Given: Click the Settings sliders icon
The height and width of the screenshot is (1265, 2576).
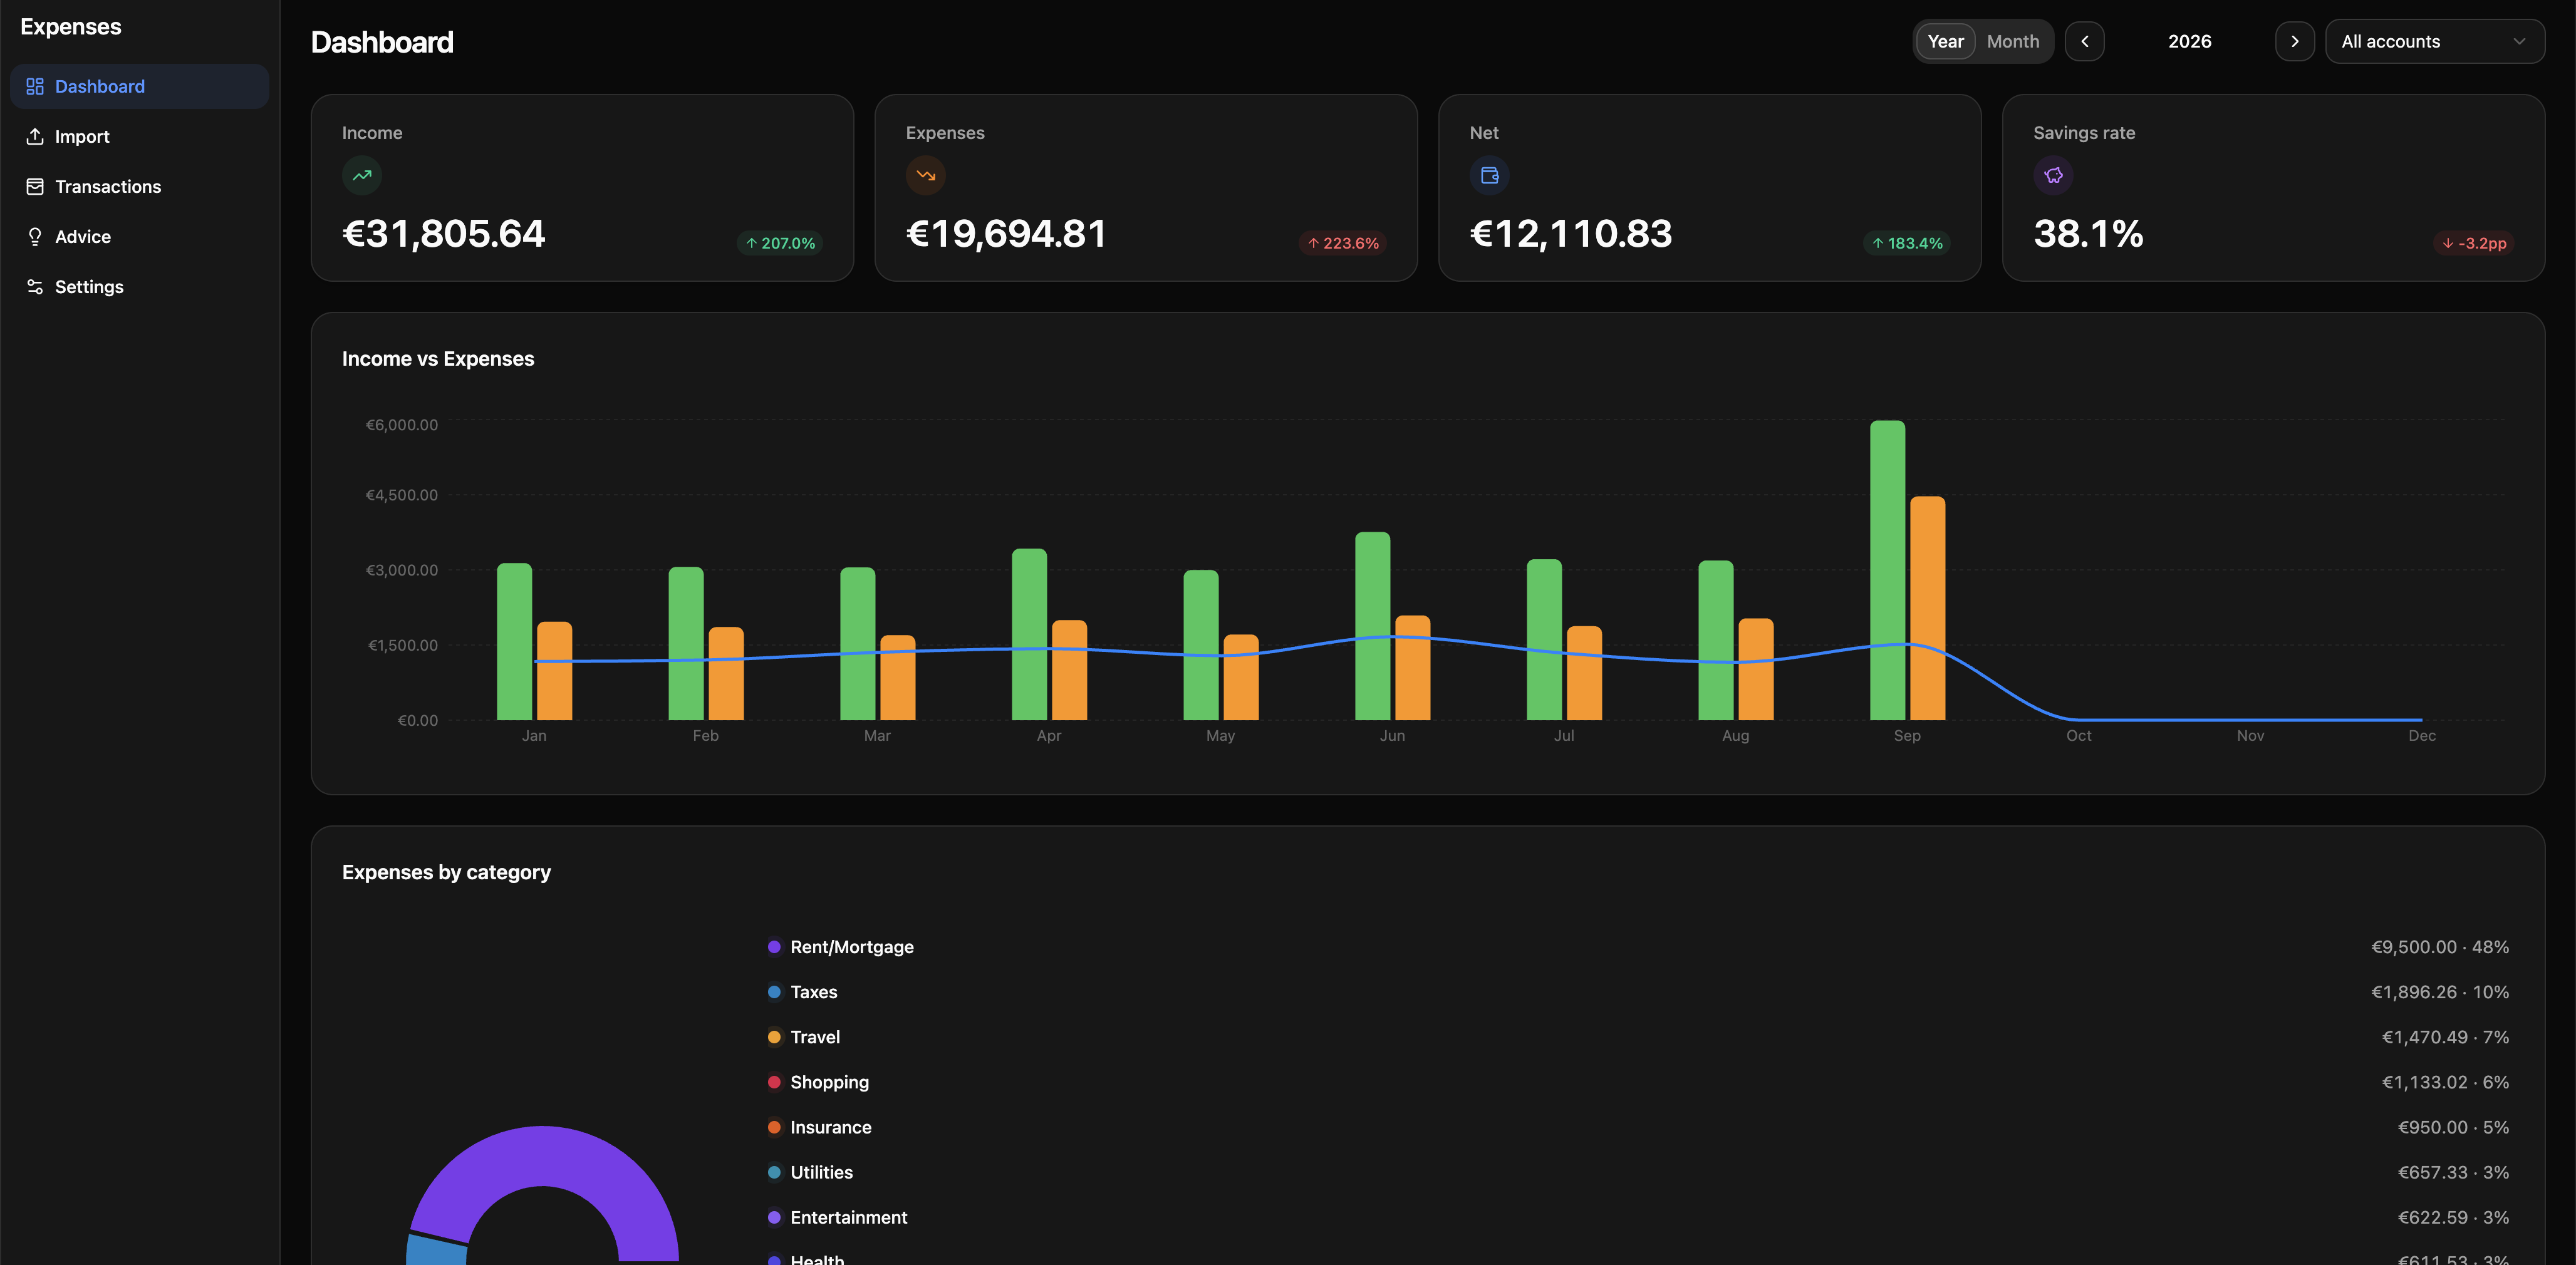Looking at the screenshot, I should pyautogui.click(x=35, y=286).
